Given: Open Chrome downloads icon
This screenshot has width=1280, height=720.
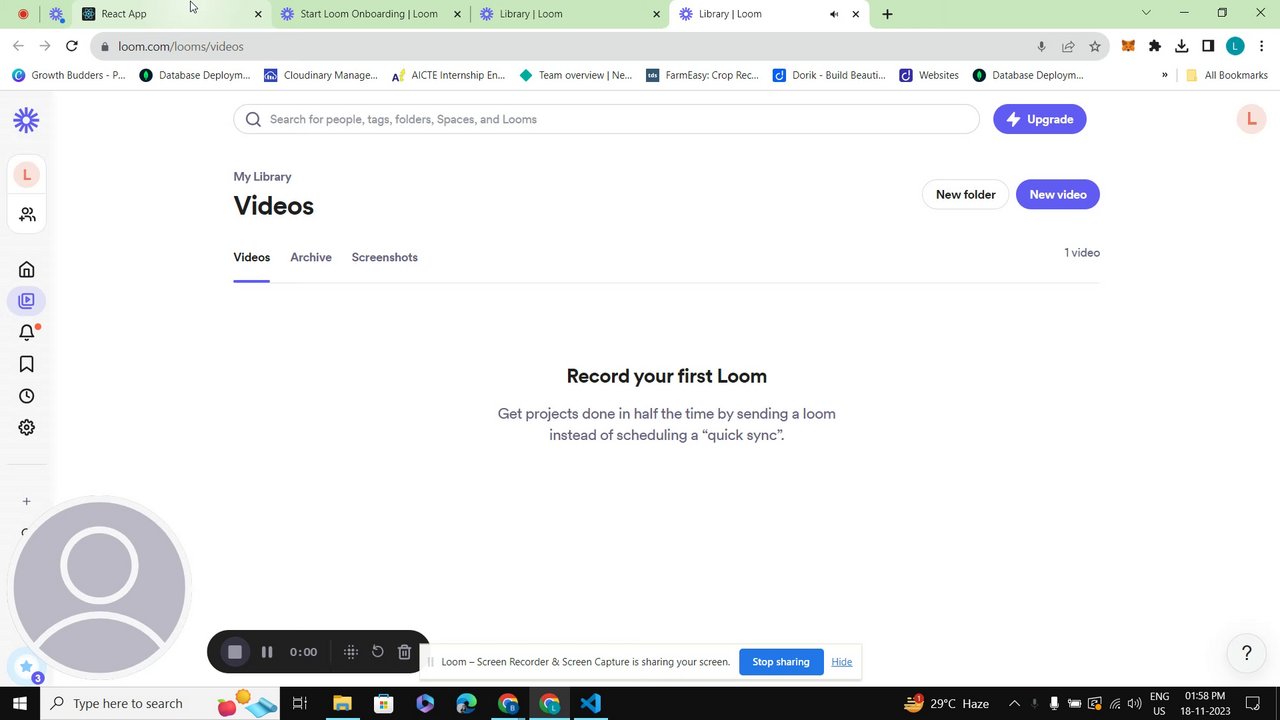Looking at the screenshot, I should coord(1182,46).
